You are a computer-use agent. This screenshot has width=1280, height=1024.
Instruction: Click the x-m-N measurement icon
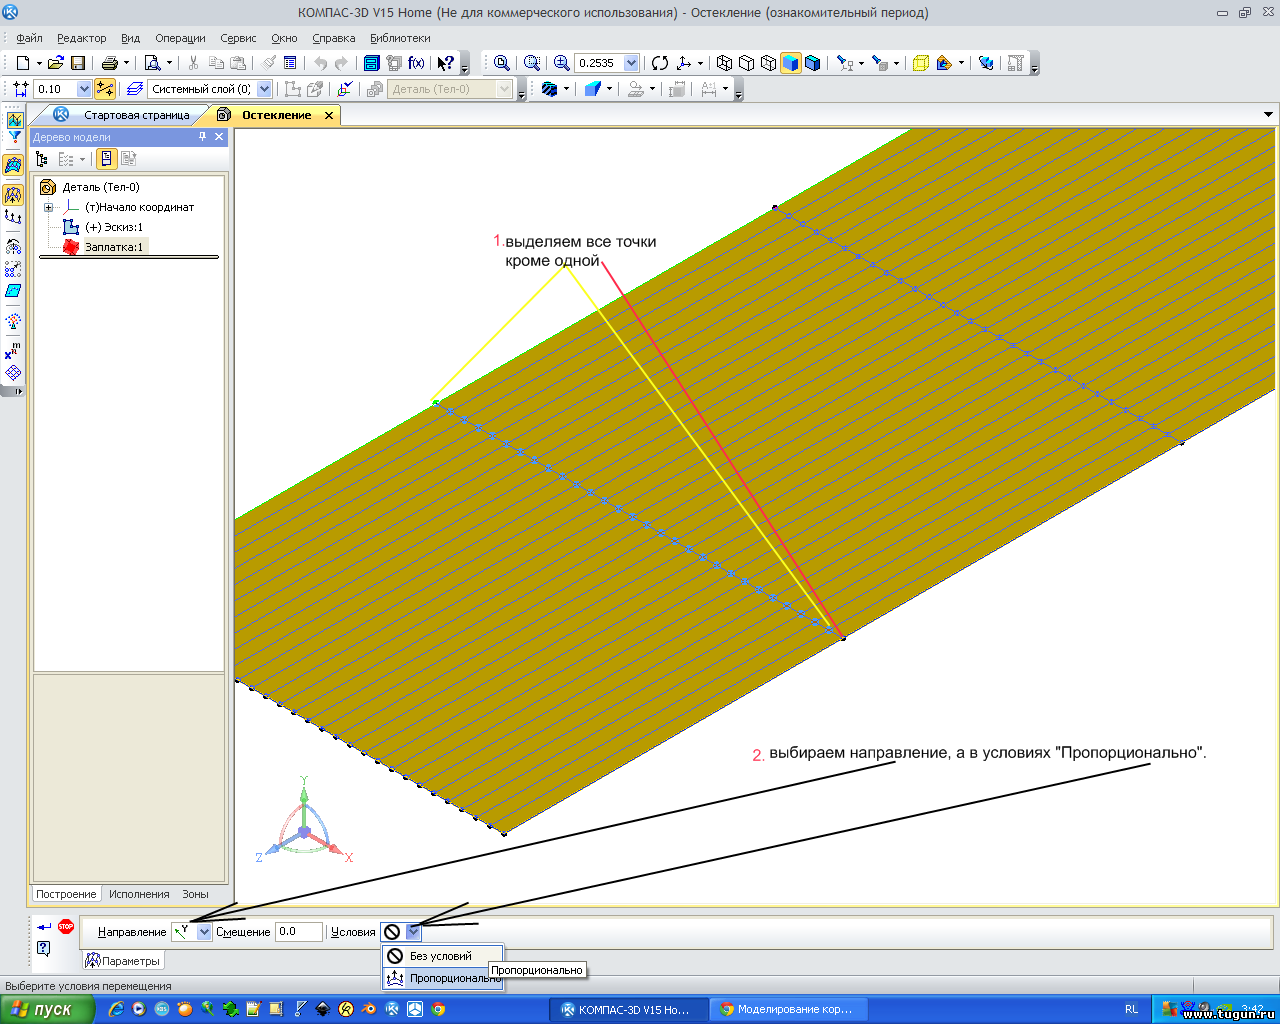click(x=13, y=350)
